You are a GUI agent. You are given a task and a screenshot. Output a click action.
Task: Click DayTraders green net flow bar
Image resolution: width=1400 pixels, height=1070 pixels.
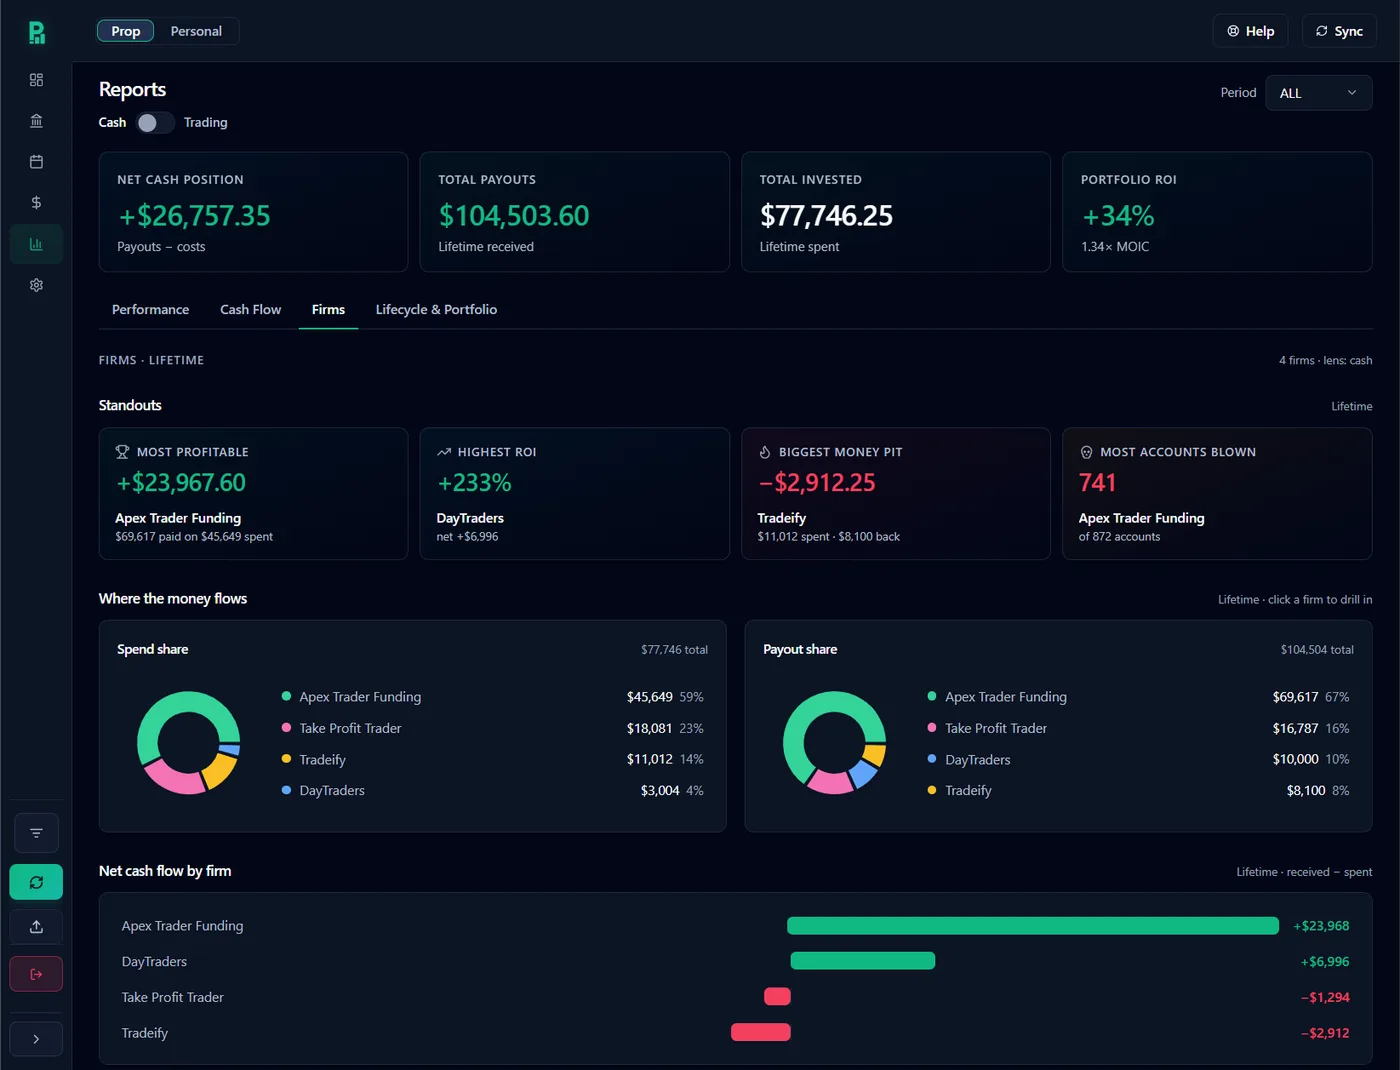(863, 961)
